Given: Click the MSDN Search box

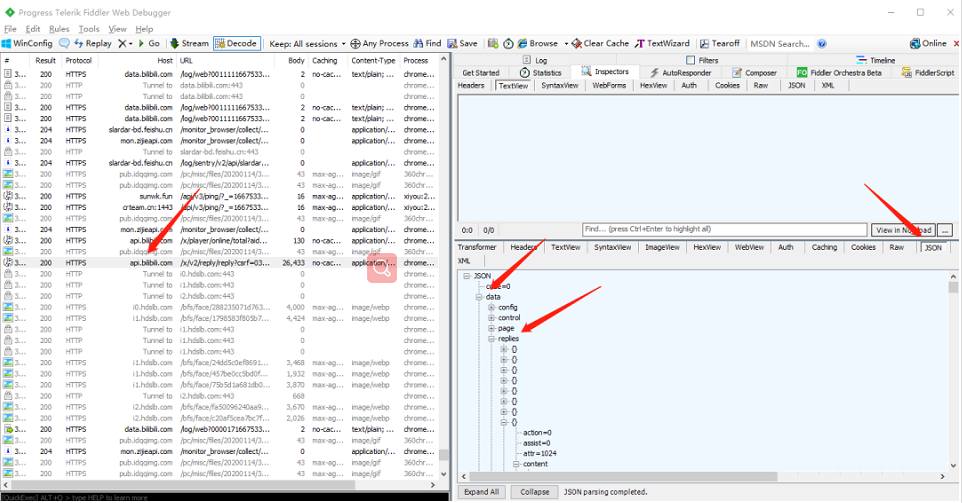Looking at the screenshot, I should tap(780, 44).
